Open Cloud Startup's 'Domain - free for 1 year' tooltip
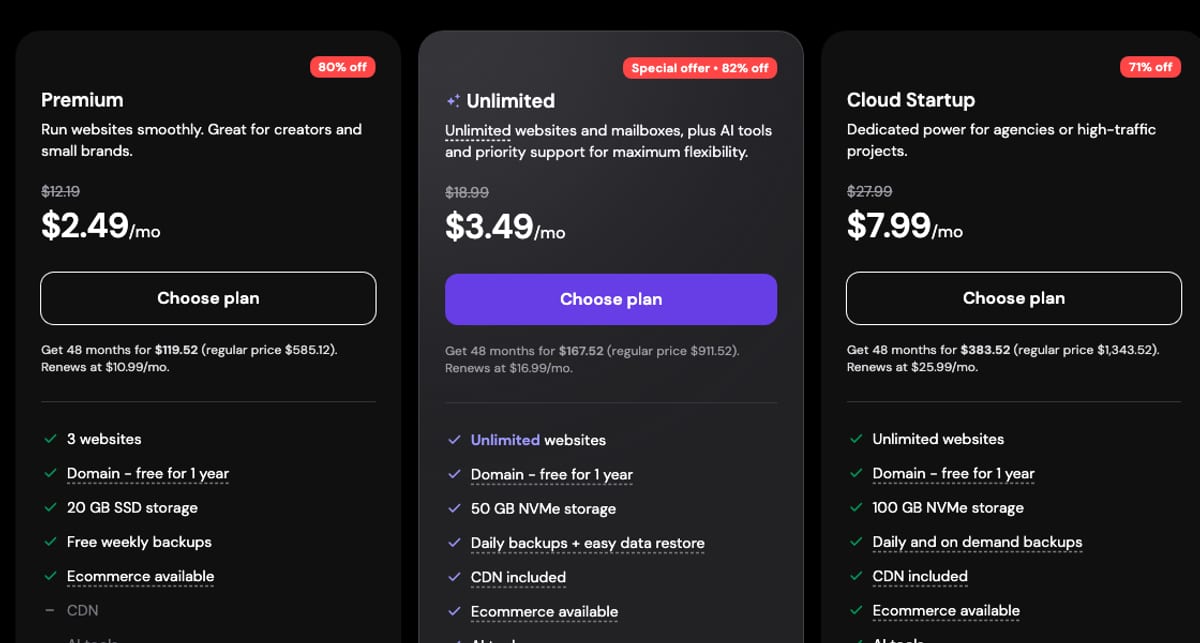The width and height of the screenshot is (1200, 643). (953, 473)
